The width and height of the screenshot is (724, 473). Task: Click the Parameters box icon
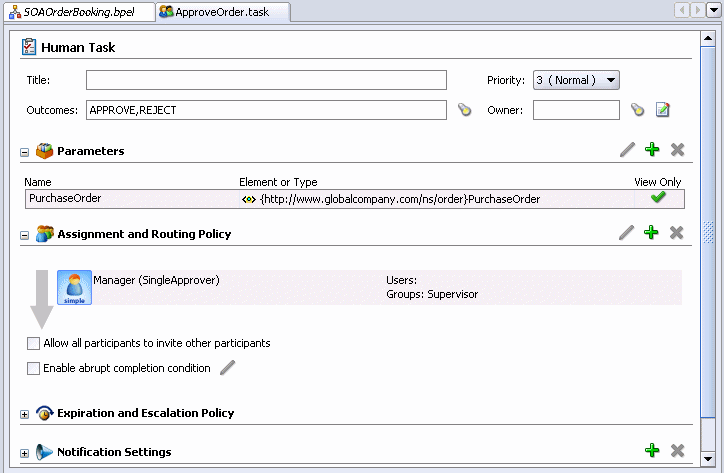click(x=44, y=151)
